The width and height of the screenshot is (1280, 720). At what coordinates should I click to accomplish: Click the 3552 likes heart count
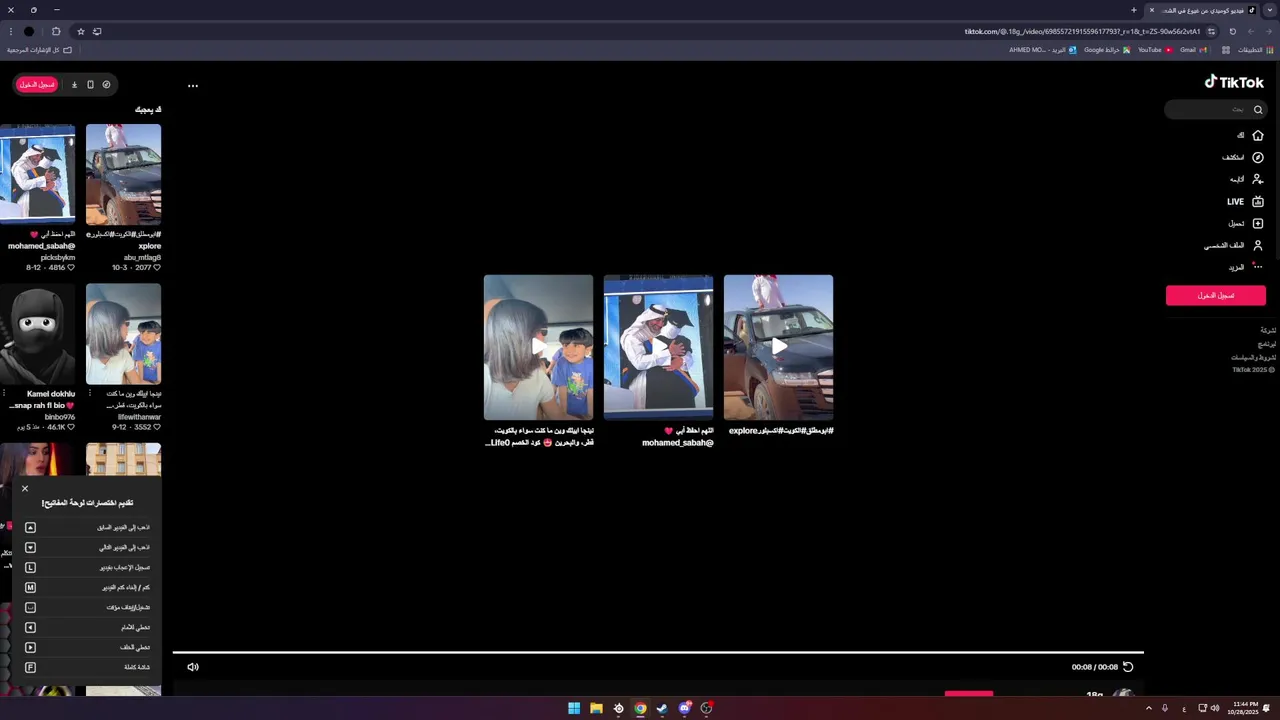147,427
